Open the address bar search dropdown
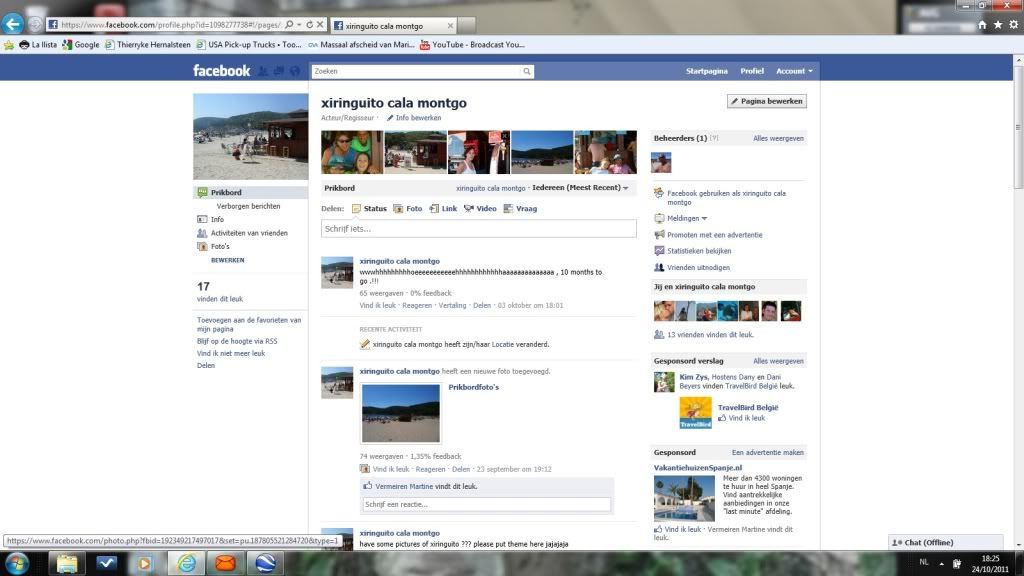 coord(299,25)
